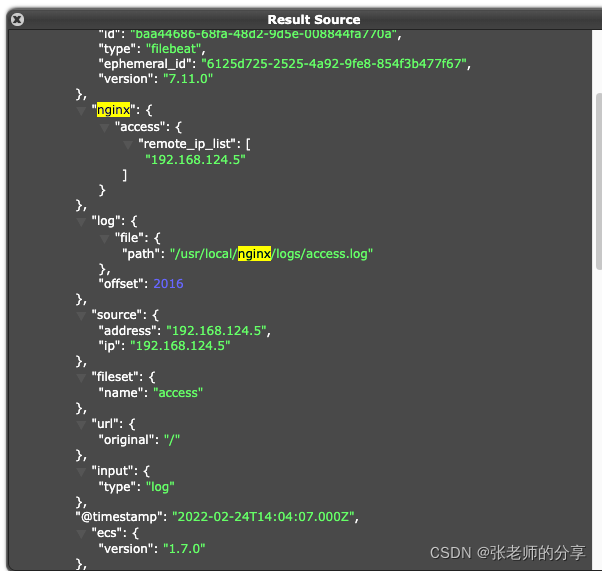Screen dimensions: 602x571
Task: Collapse the "access" JSON node
Action: [x=104, y=128]
